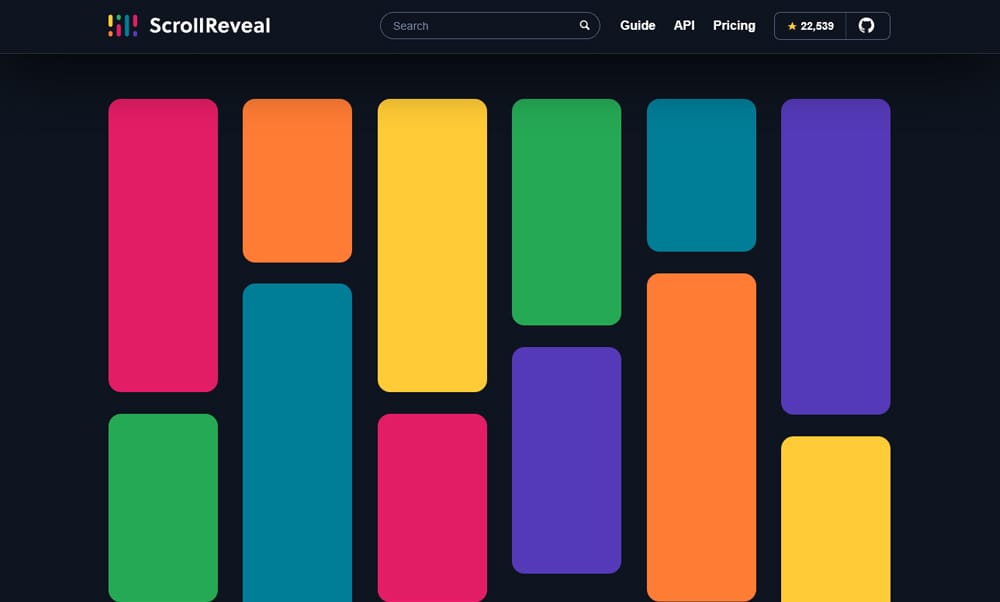The image size is (1000, 602).
Task: Click the GitHub Octocat icon
Action: (868, 25)
